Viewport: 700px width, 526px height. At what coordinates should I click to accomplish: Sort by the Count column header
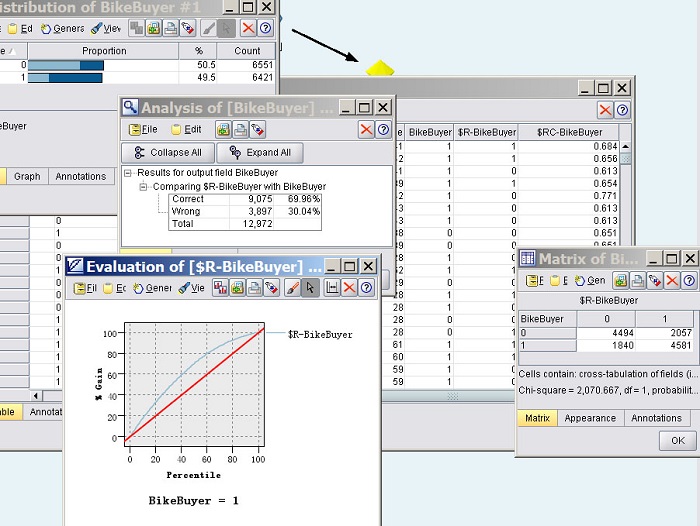click(246, 51)
